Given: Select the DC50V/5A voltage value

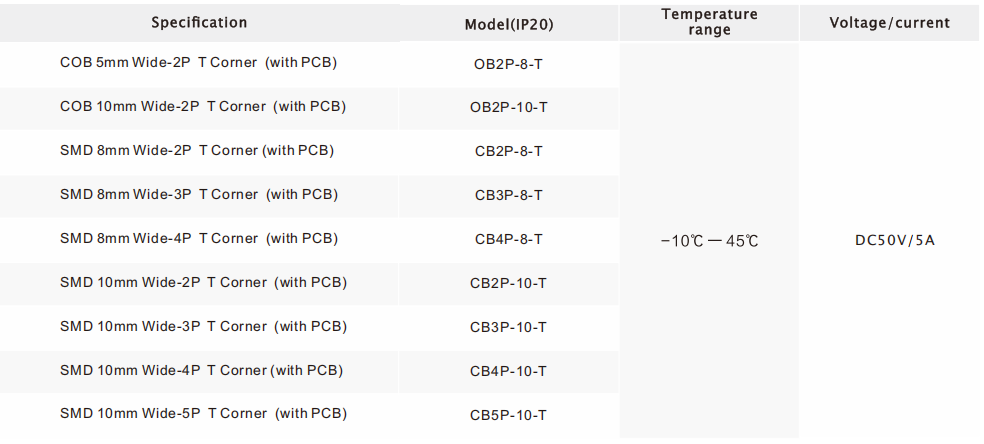Looking at the screenshot, I should pyautogui.click(x=889, y=240).
